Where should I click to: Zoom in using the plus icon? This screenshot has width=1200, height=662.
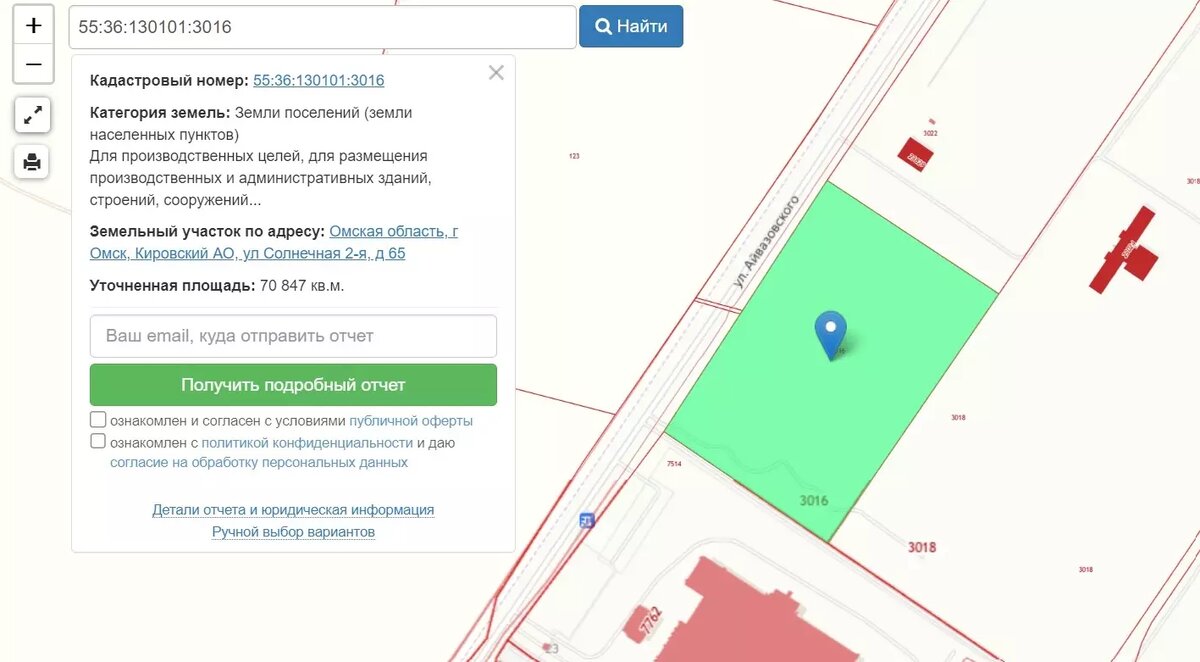[x=32, y=24]
